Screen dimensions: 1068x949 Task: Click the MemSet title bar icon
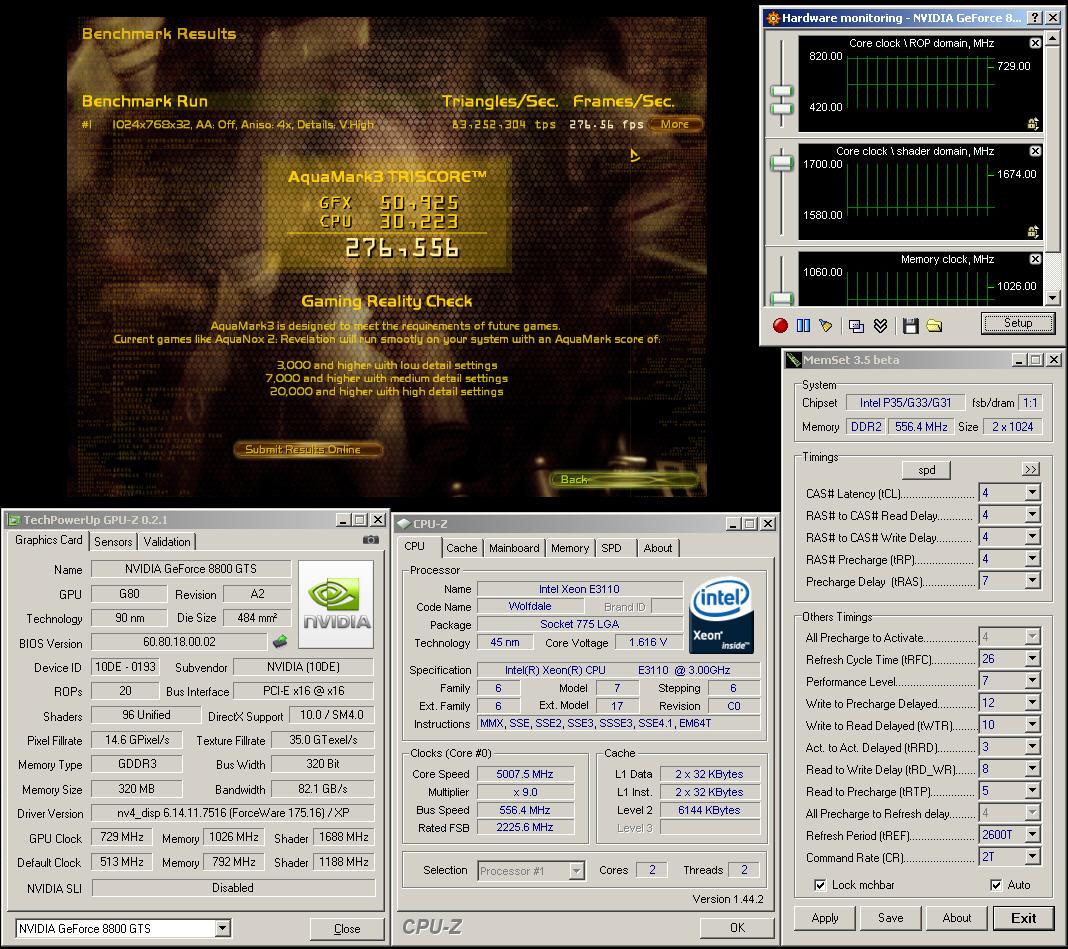click(794, 360)
